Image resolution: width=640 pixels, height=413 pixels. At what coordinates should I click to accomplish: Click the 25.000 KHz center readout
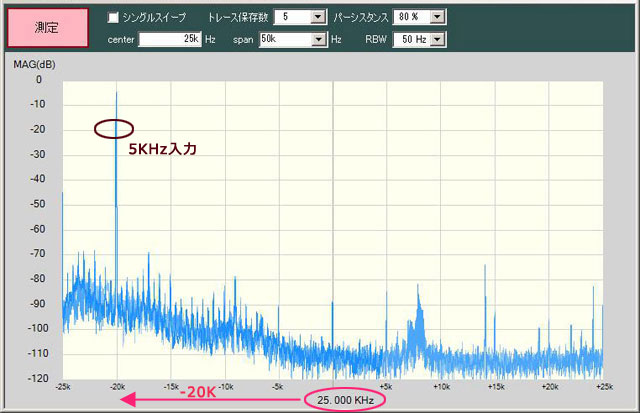click(x=345, y=400)
